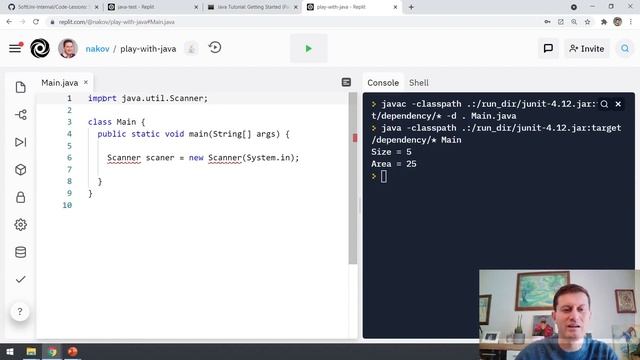
Task: Open the Unit tests checkmark icon
Action: (x=20, y=279)
